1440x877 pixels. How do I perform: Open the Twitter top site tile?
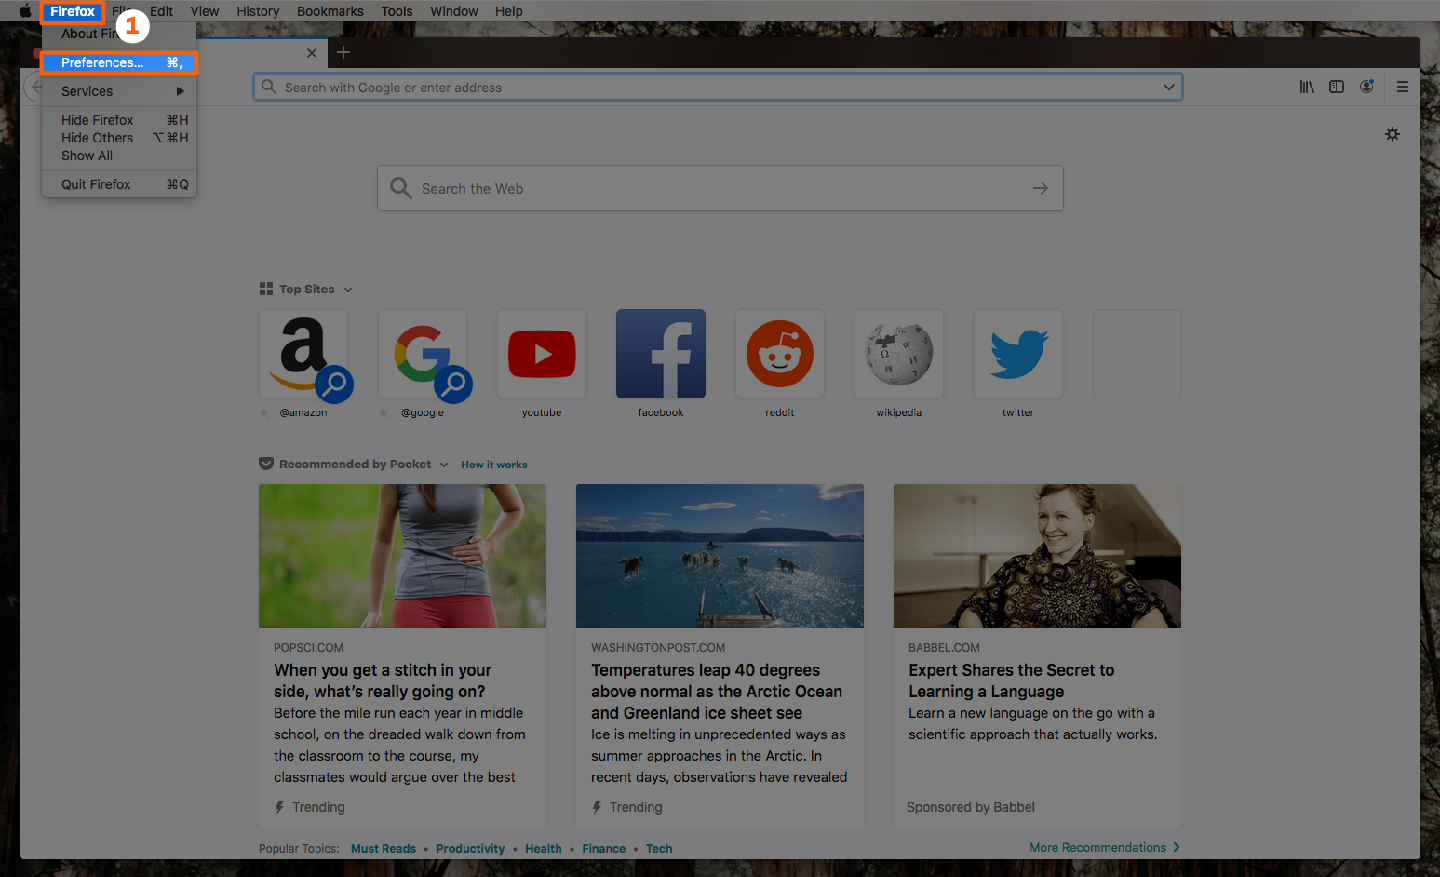coord(1018,354)
